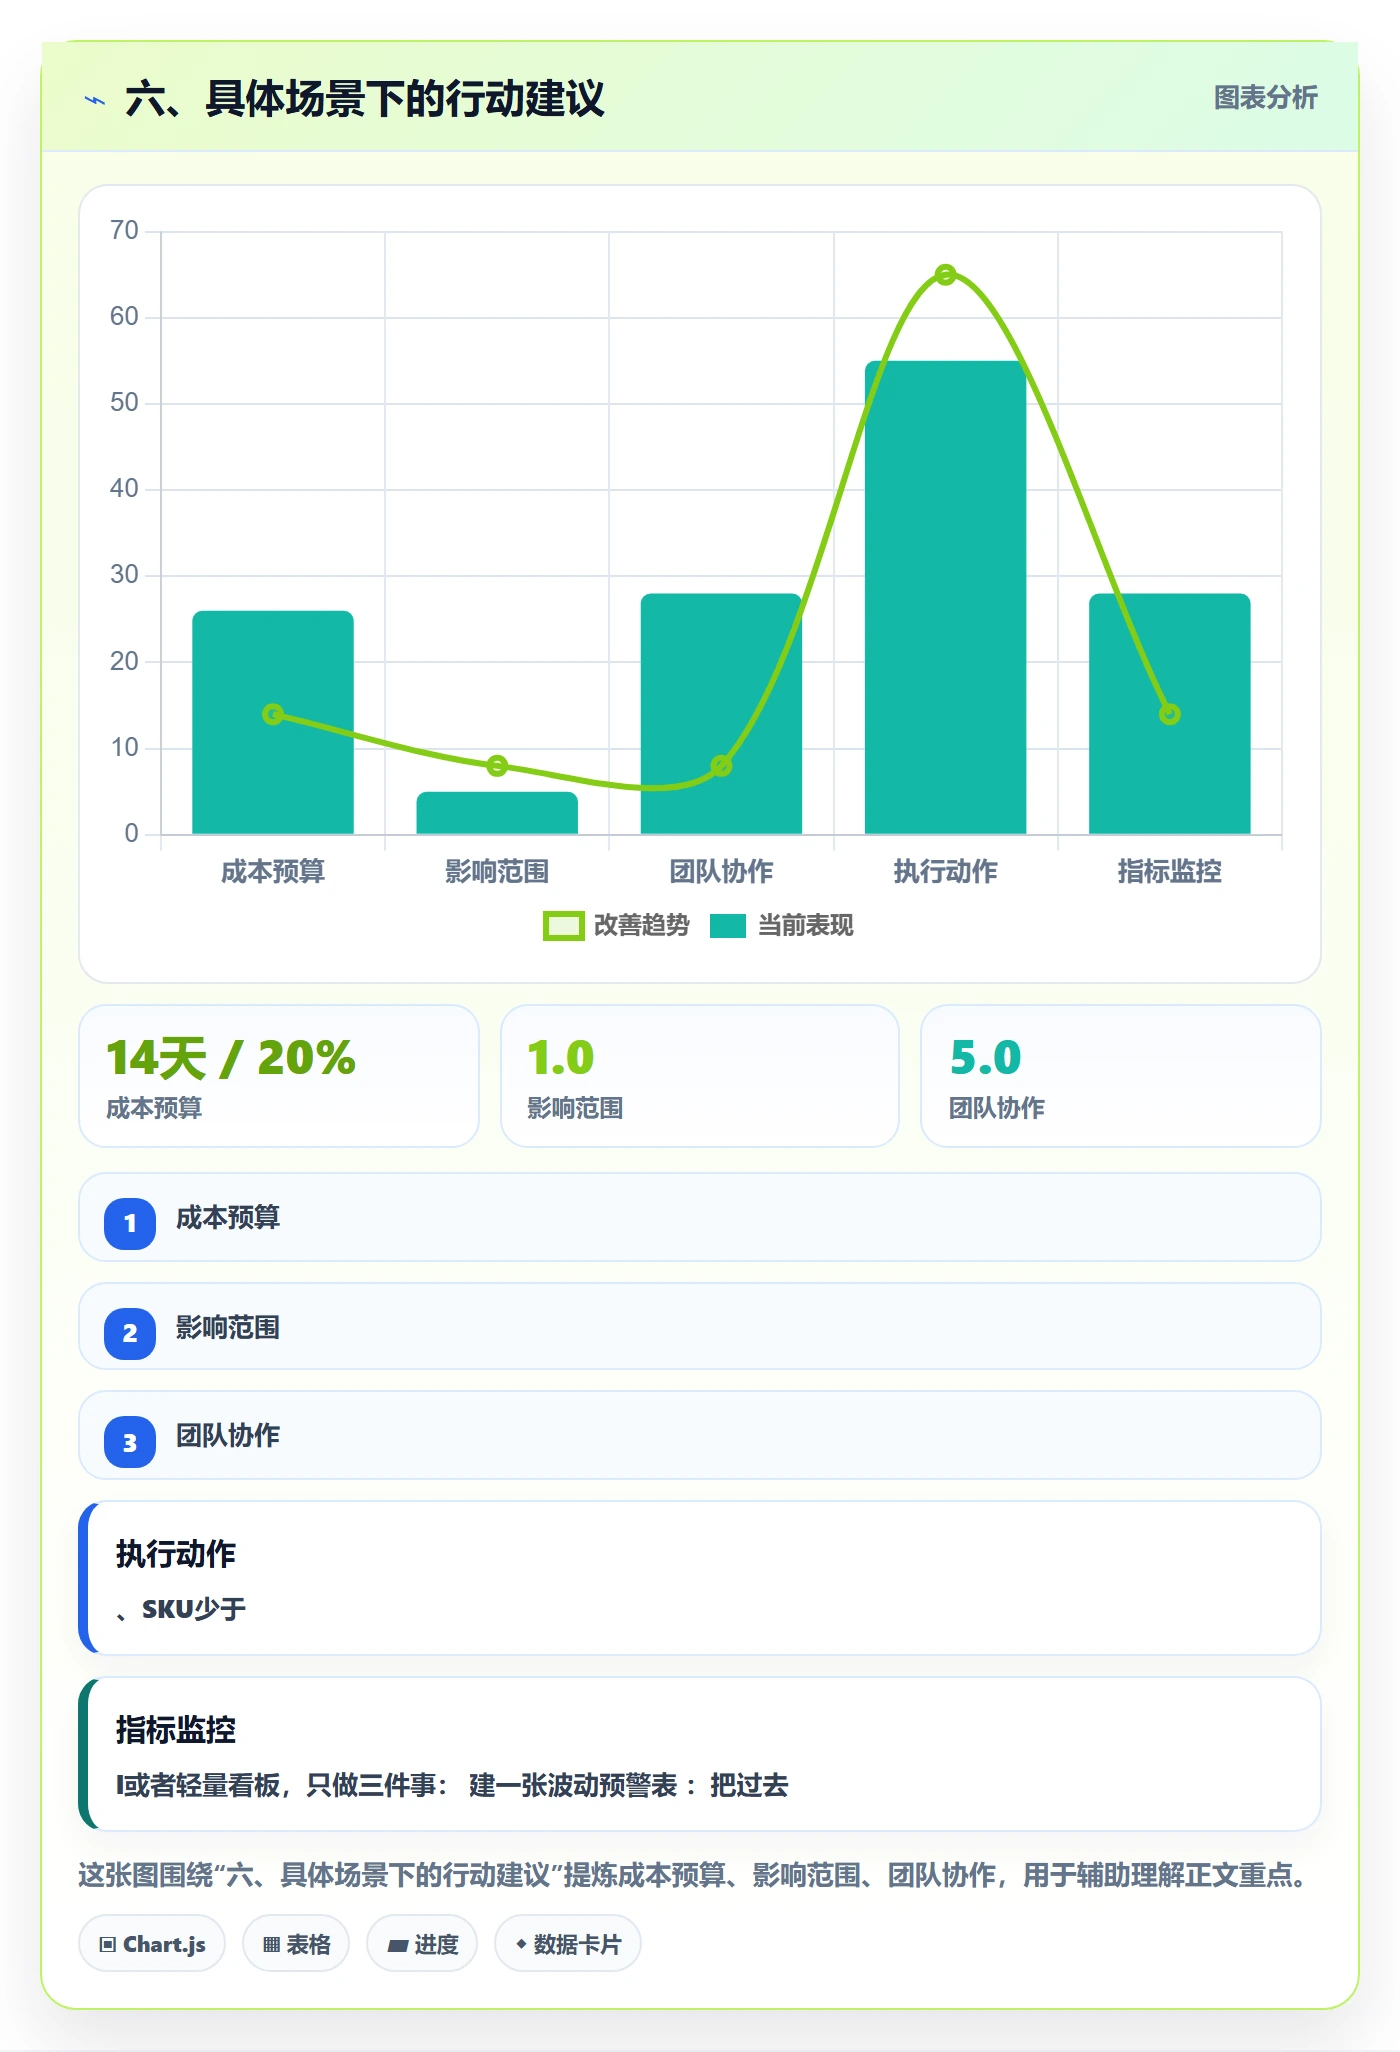Open the 指标监控 callout card heading
The image size is (1400, 2052).
pyautogui.click(x=176, y=1730)
